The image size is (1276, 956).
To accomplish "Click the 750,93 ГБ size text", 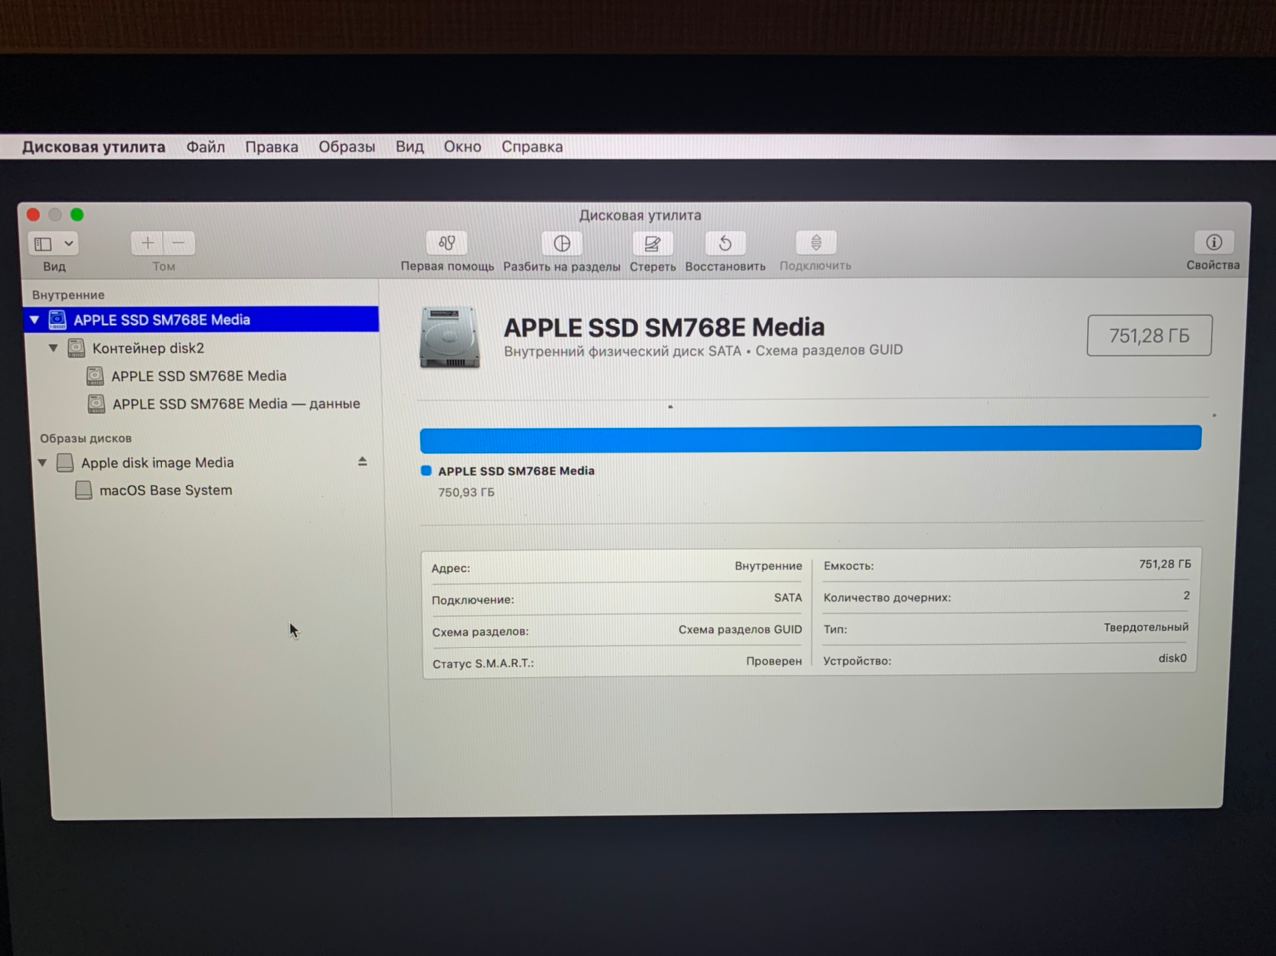I will coord(466,492).
